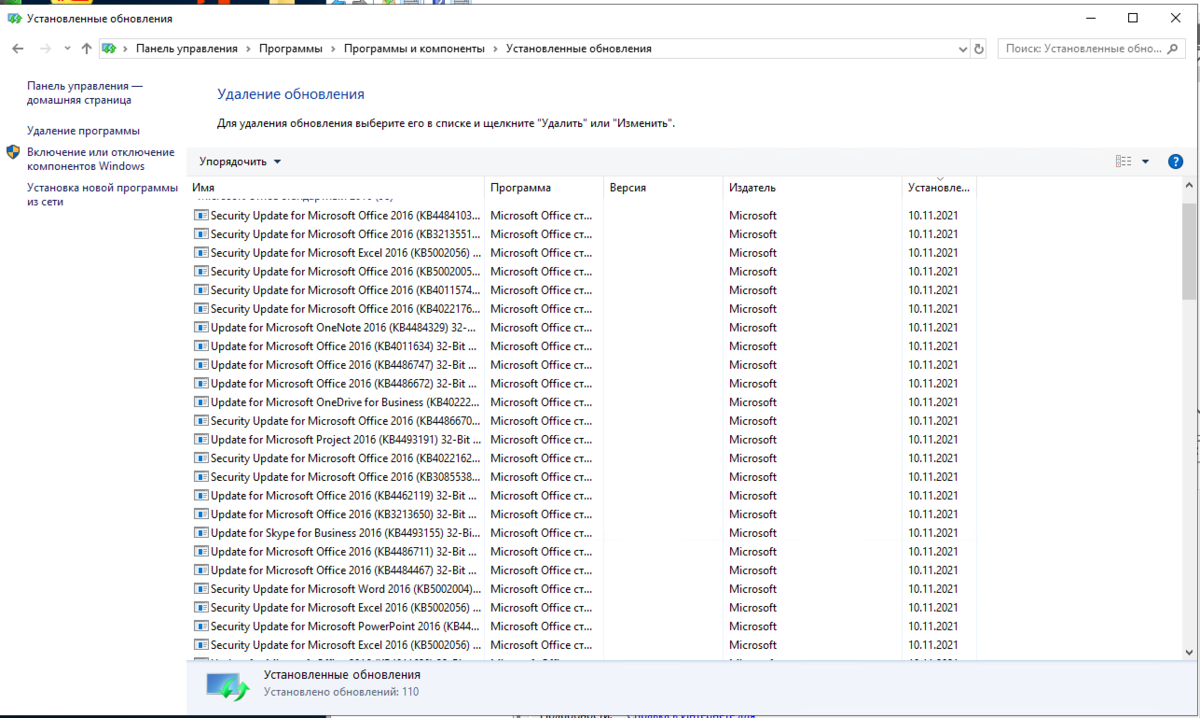
Task: Click the breadcrumb "Установленные обновления"
Action: [x=578, y=48]
